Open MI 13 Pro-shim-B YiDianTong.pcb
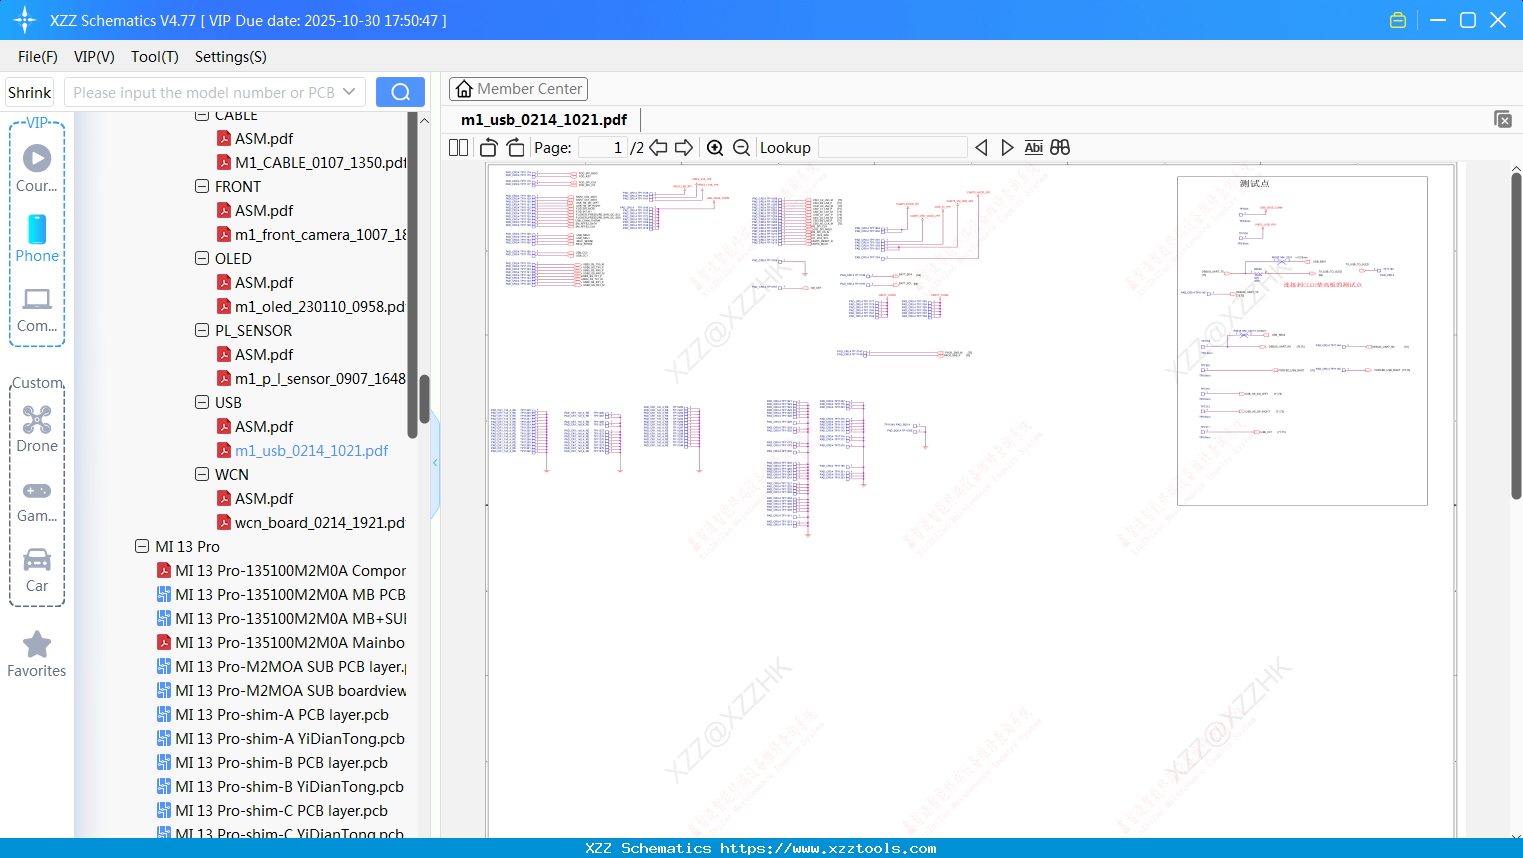Viewport: 1523px width, 858px height. tap(281, 786)
